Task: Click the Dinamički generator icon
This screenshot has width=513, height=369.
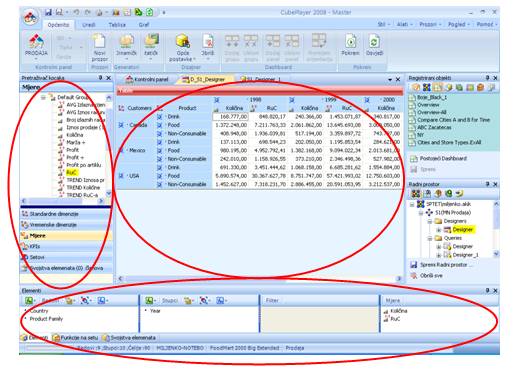Action: point(126,41)
